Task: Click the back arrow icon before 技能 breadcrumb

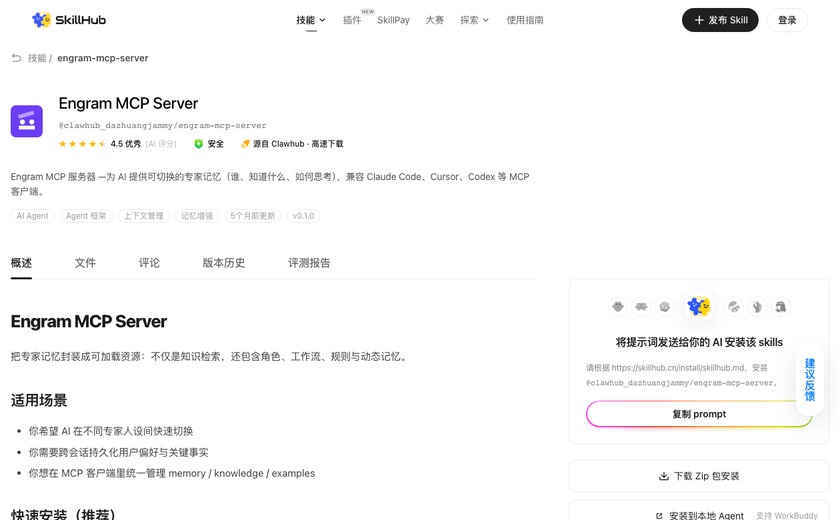Action: [x=17, y=58]
